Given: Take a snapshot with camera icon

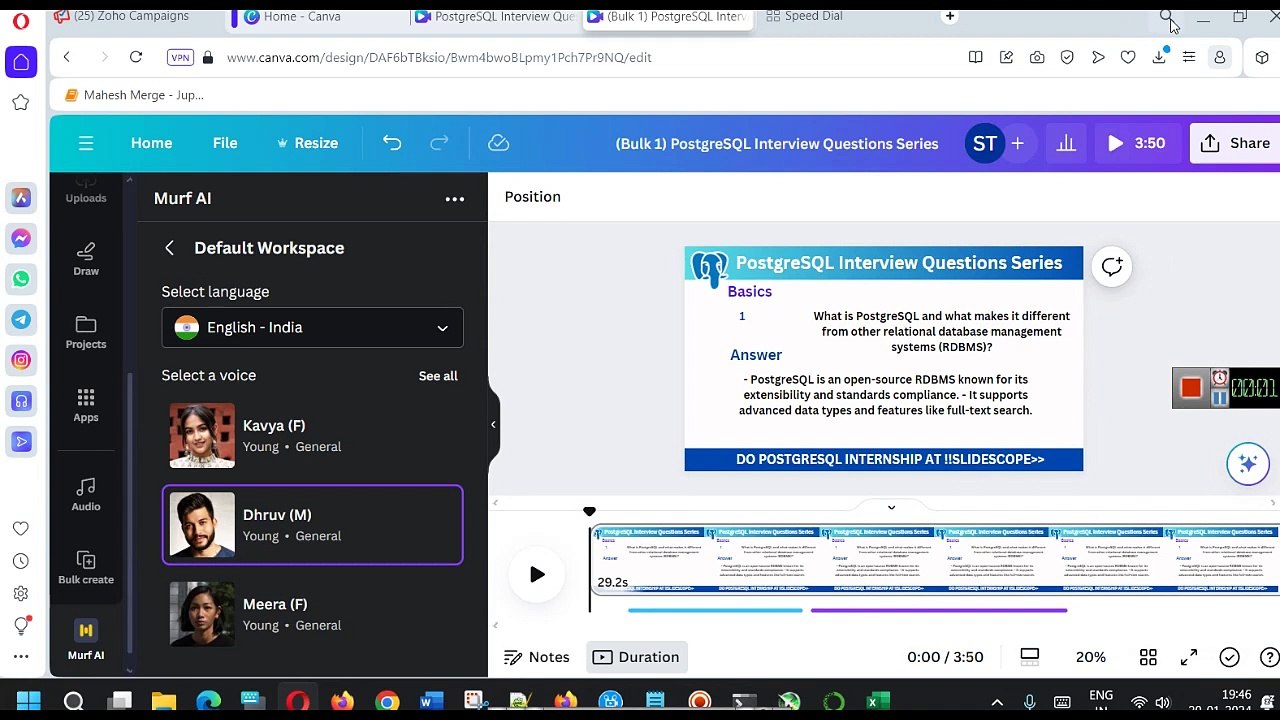Looking at the screenshot, I should click(x=1037, y=57).
